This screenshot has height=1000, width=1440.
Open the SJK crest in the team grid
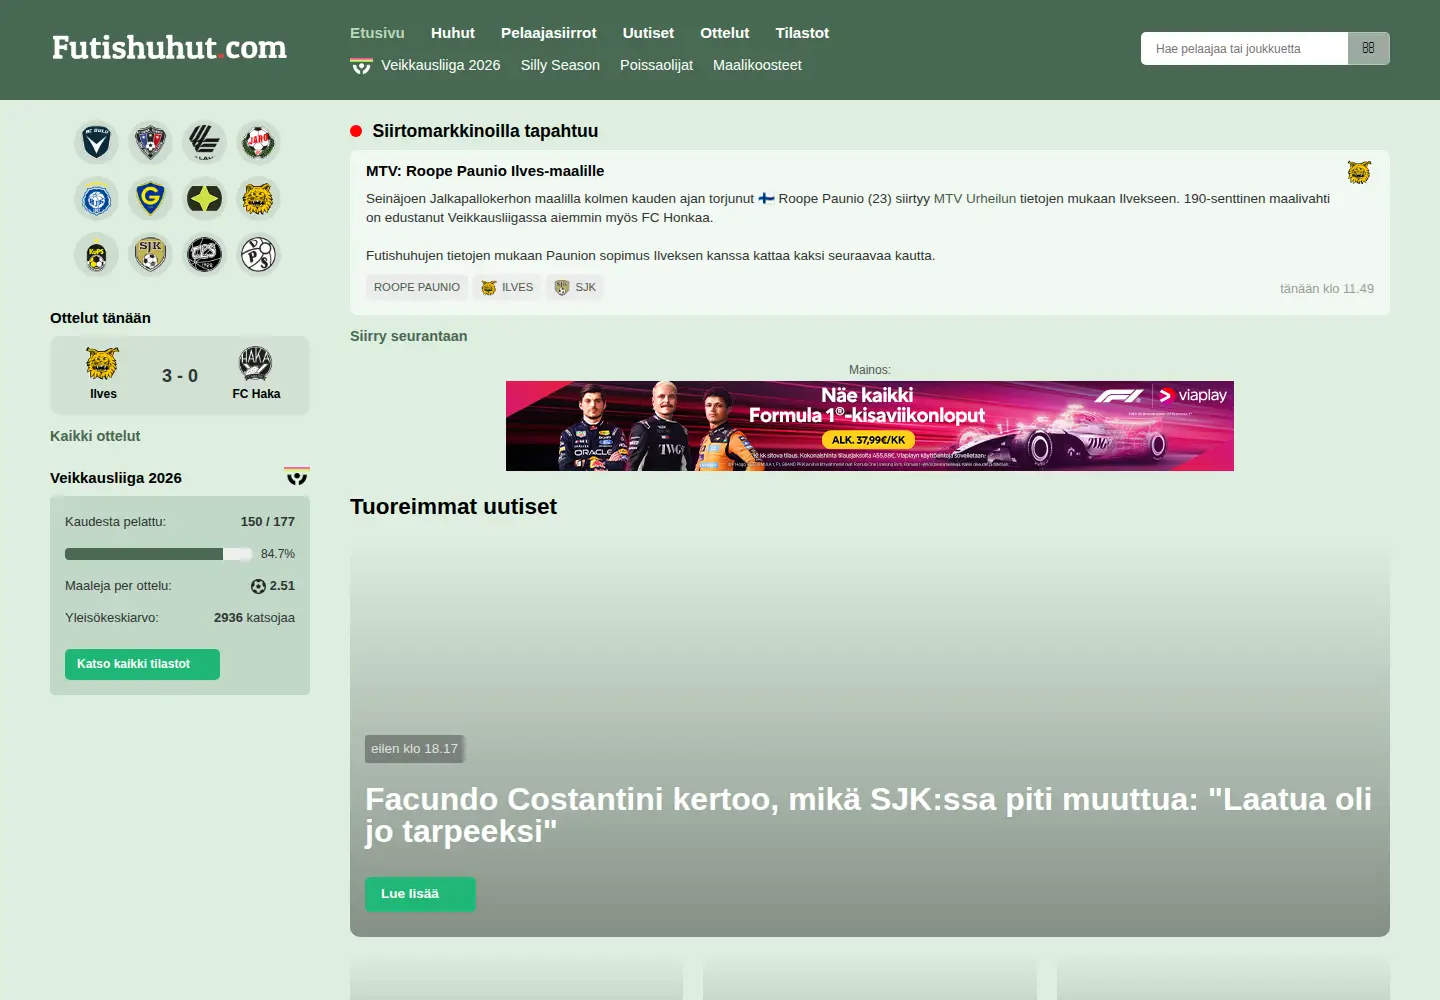[150, 255]
